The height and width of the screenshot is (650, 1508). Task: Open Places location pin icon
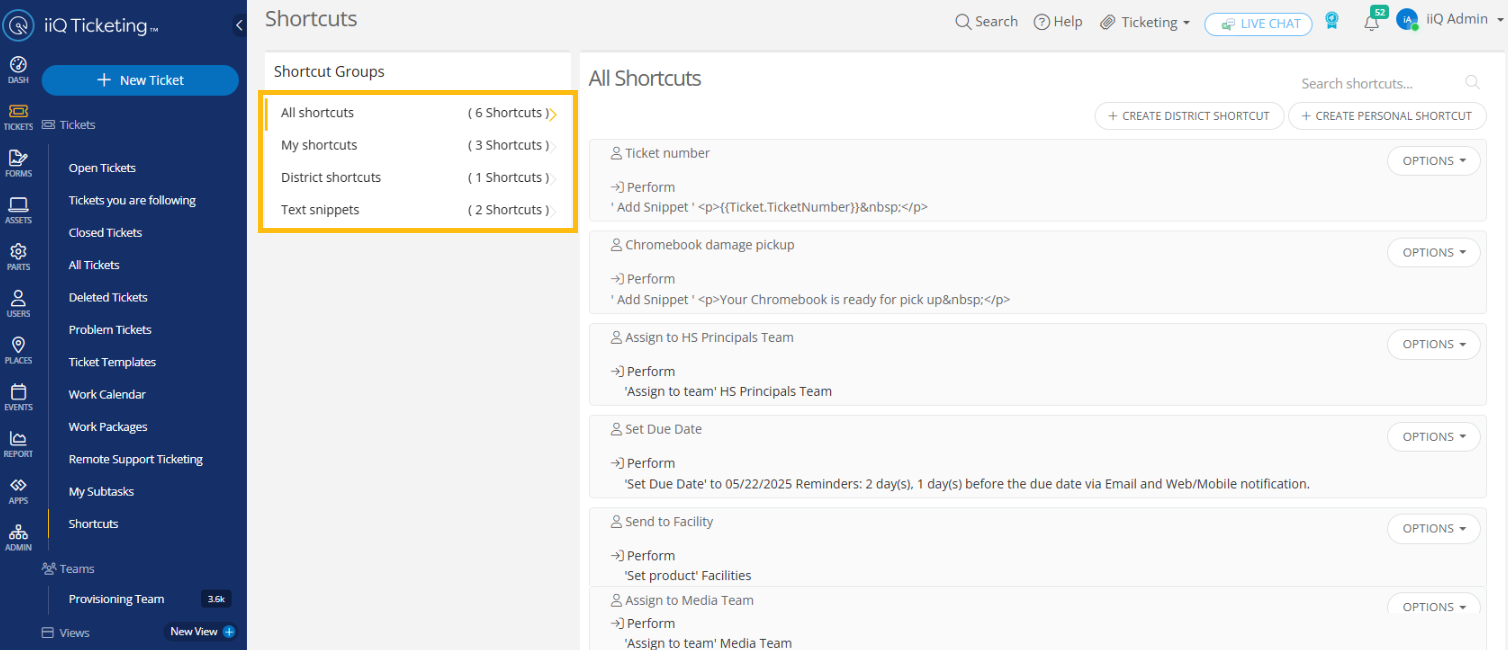coord(18,350)
